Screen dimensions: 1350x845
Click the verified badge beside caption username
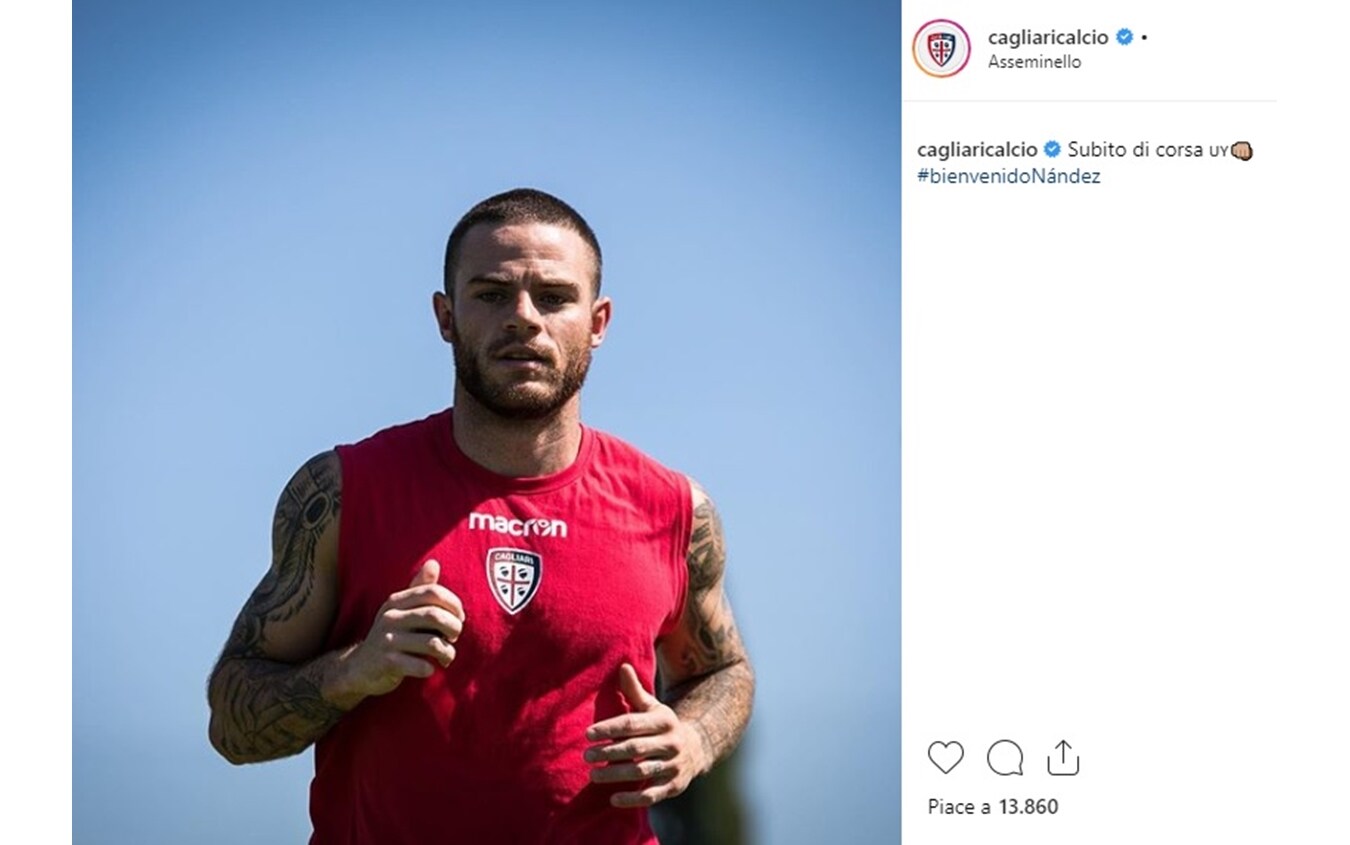[1052, 150]
